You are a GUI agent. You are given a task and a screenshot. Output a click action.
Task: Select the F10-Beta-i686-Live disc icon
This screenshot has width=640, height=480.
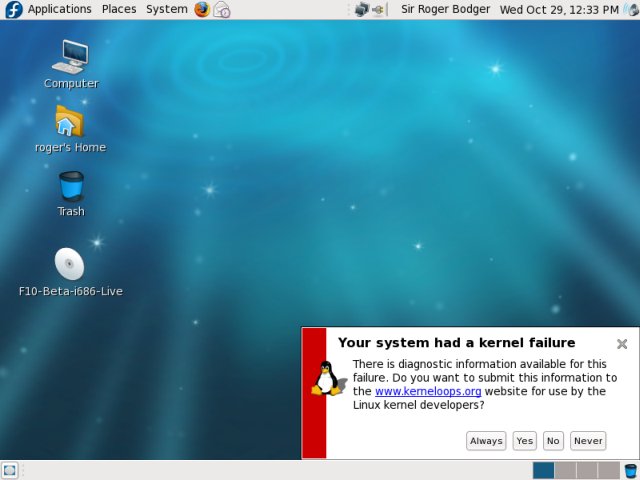(x=70, y=272)
